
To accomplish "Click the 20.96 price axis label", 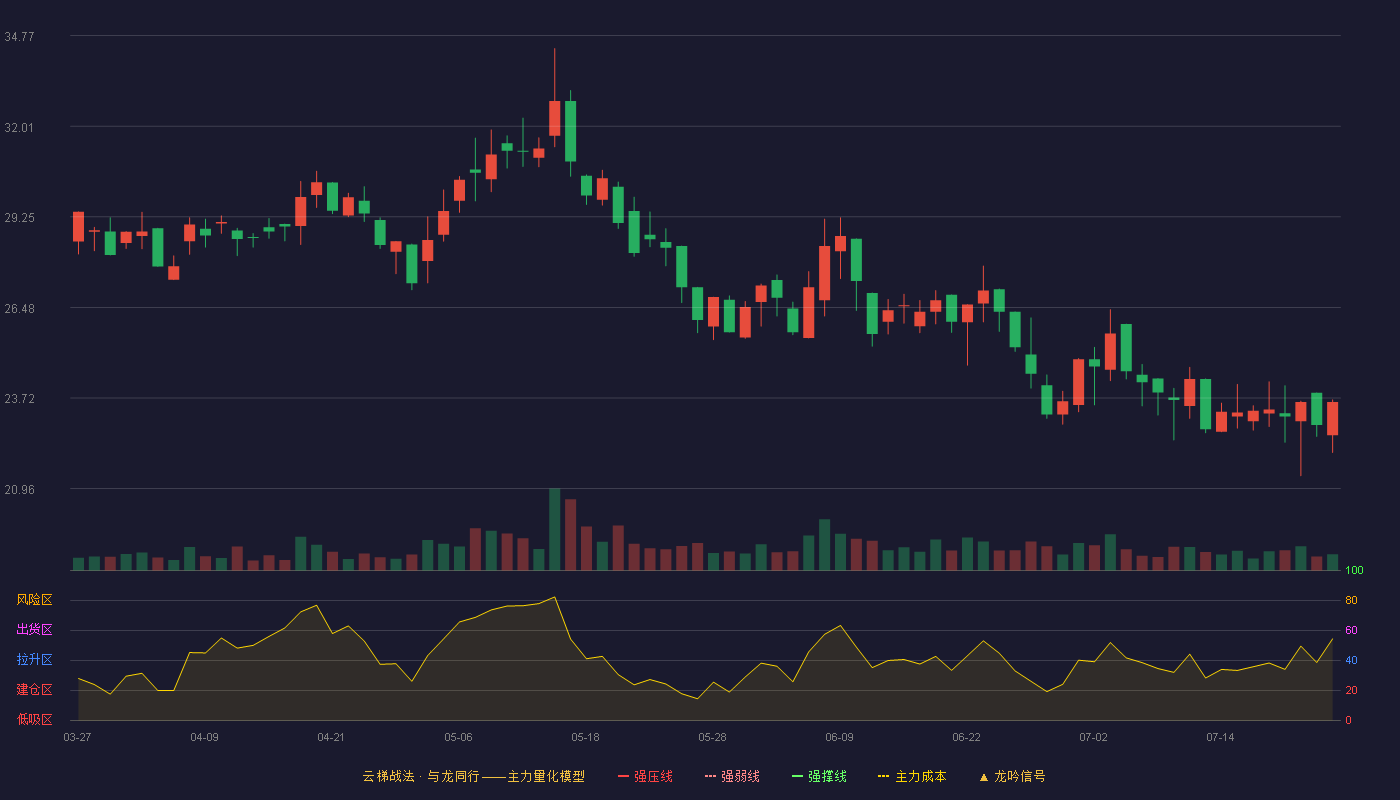I will click(x=19, y=489).
